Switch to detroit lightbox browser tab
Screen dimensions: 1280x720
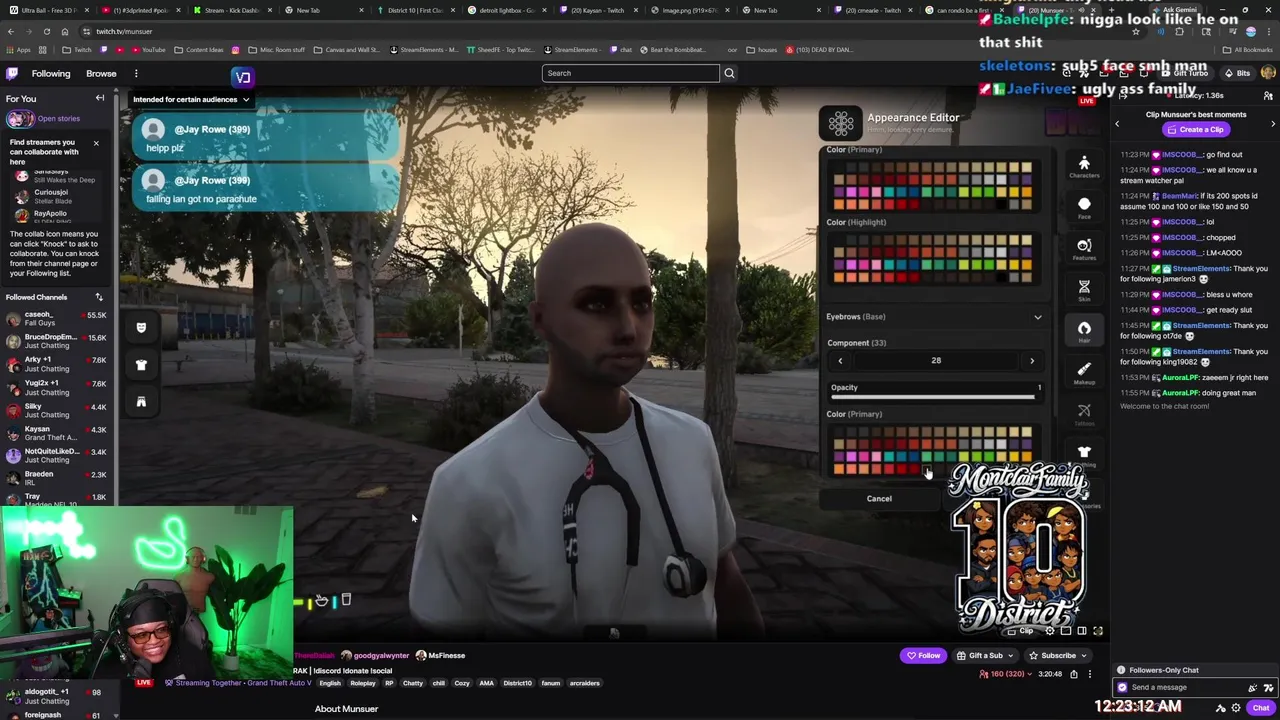[x=507, y=10]
